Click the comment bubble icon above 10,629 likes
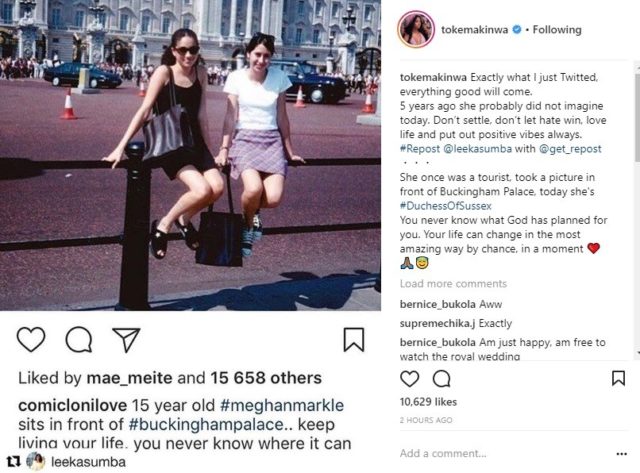 [443, 379]
